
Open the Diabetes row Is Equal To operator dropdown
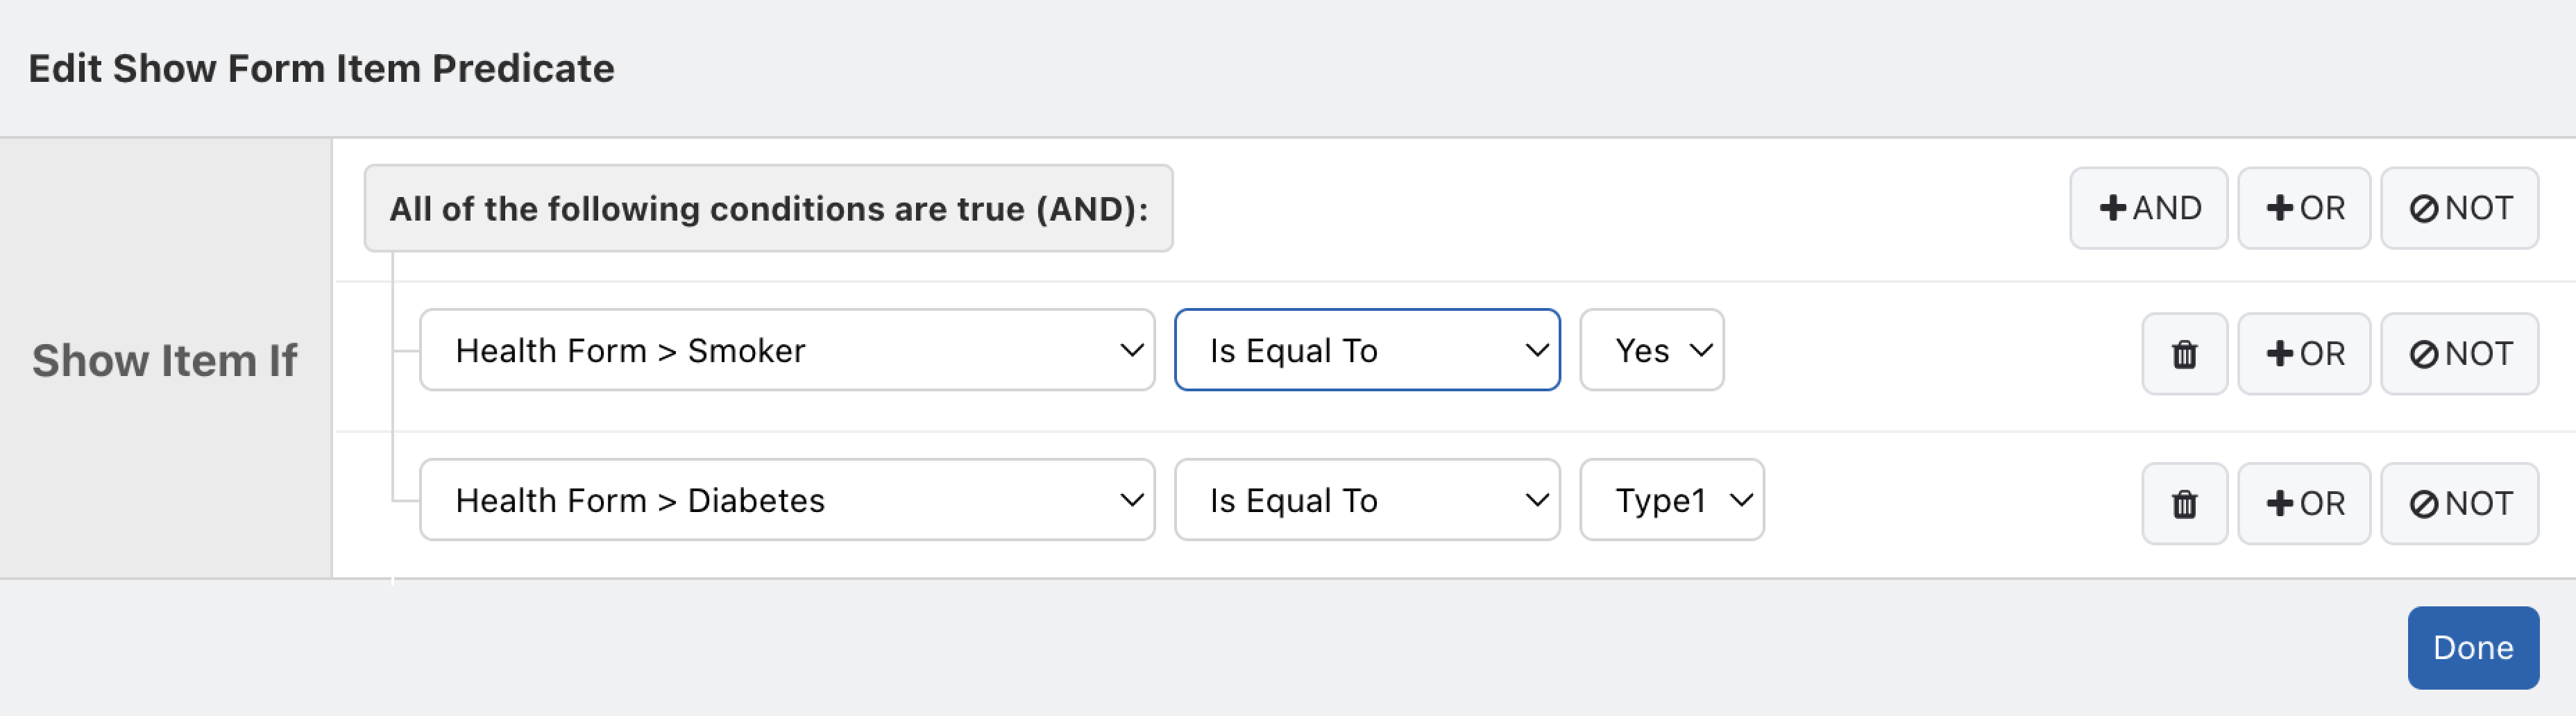(x=1367, y=500)
